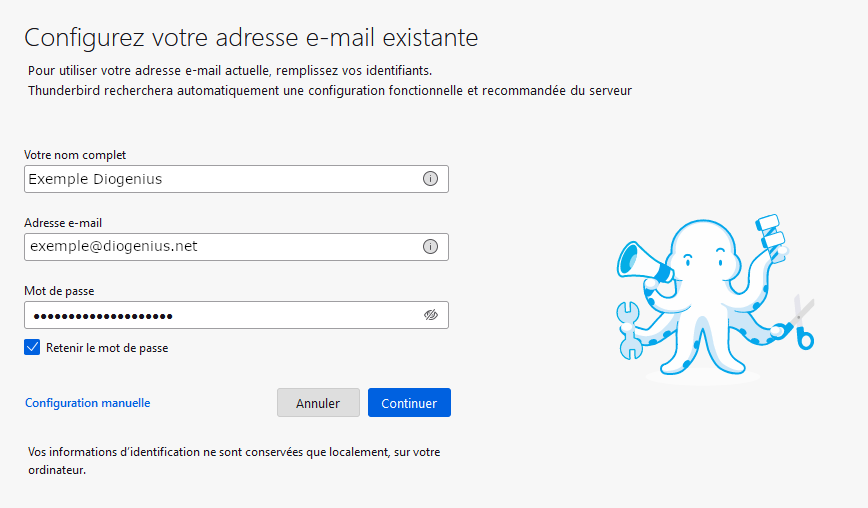Click the "Votre nom complet" field label
The width and height of the screenshot is (868, 508).
click(75, 155)
